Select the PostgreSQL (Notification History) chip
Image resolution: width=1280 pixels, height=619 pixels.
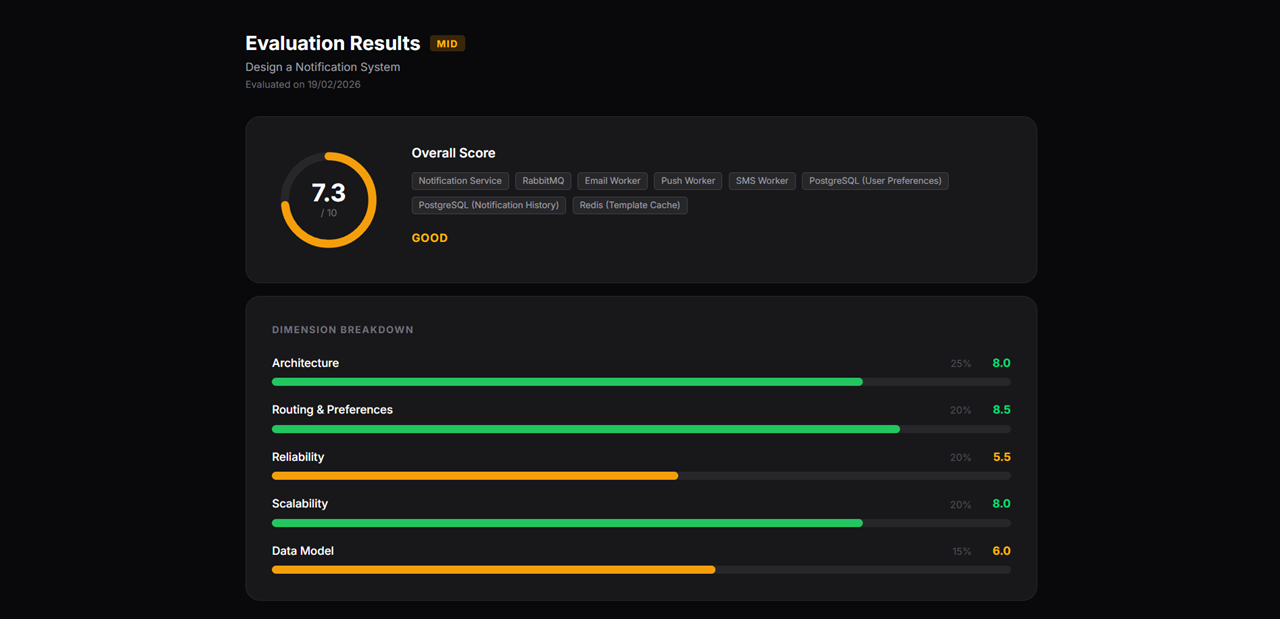pyautogui.click(x=489, y=205)
